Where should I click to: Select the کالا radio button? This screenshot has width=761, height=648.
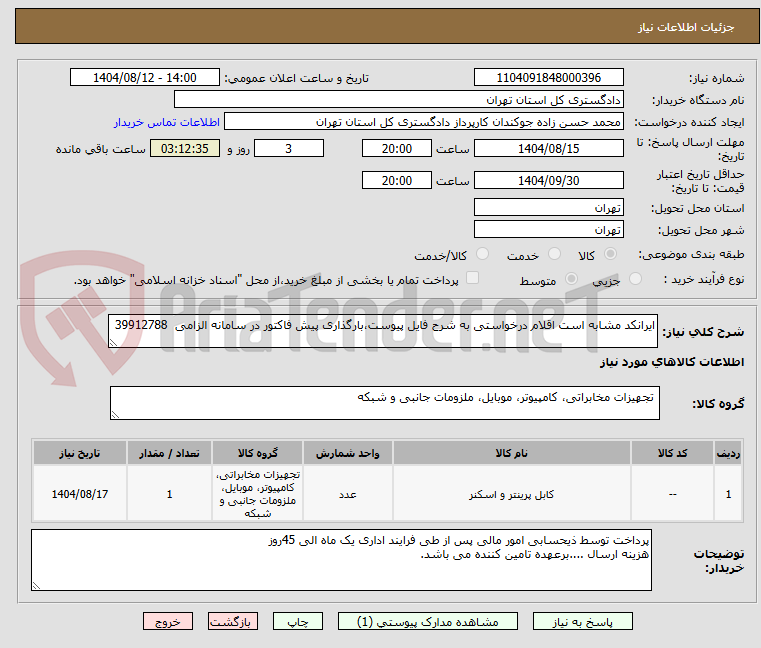(x=610, y=254)
